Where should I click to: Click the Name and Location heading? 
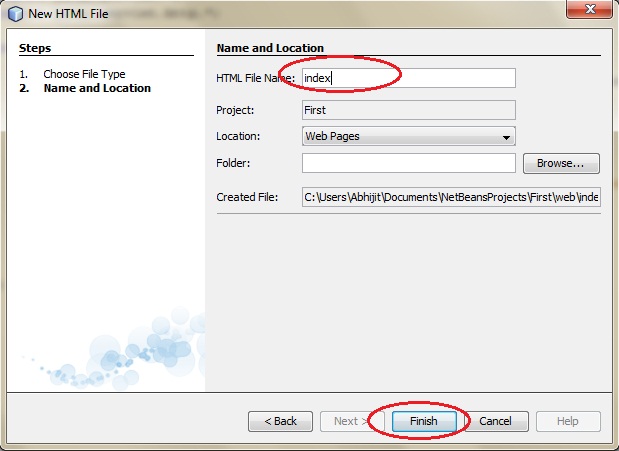[270, 48]
